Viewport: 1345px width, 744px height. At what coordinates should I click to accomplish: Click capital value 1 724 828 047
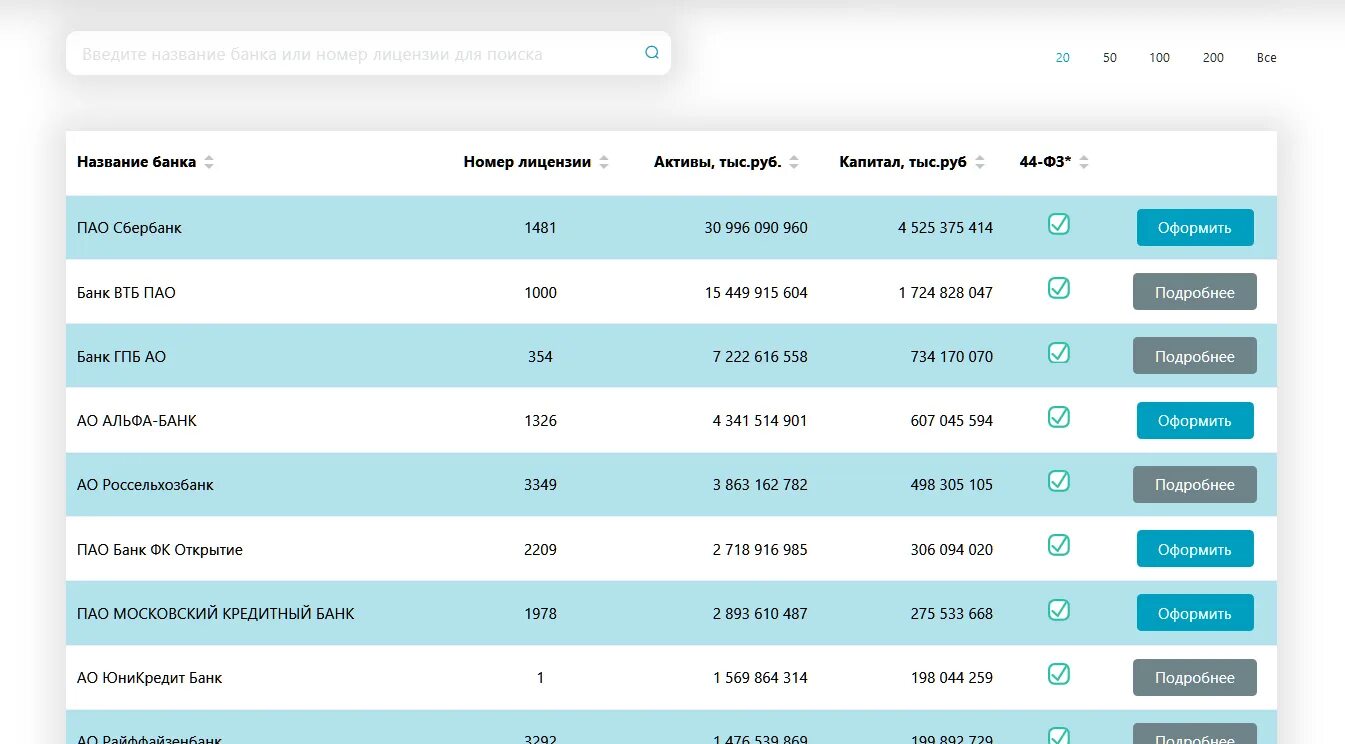[x=946, y=293]
